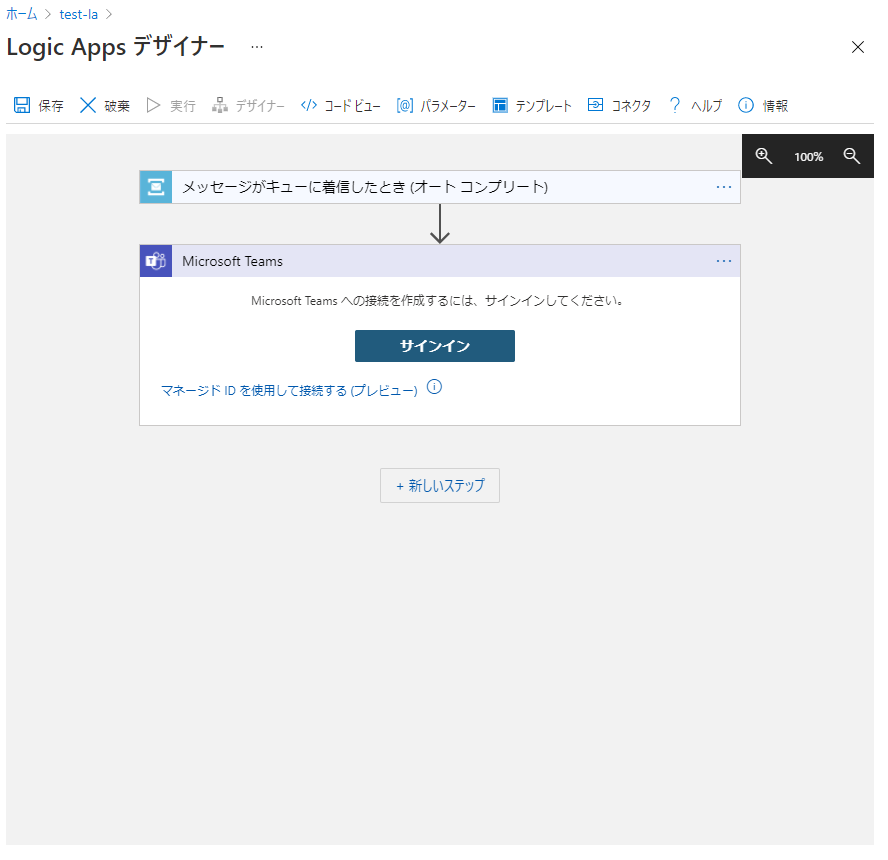This screenshot has height=860, width=888.
Task: Select the Microsoft Teams connector icon
Action: [155, 261]
